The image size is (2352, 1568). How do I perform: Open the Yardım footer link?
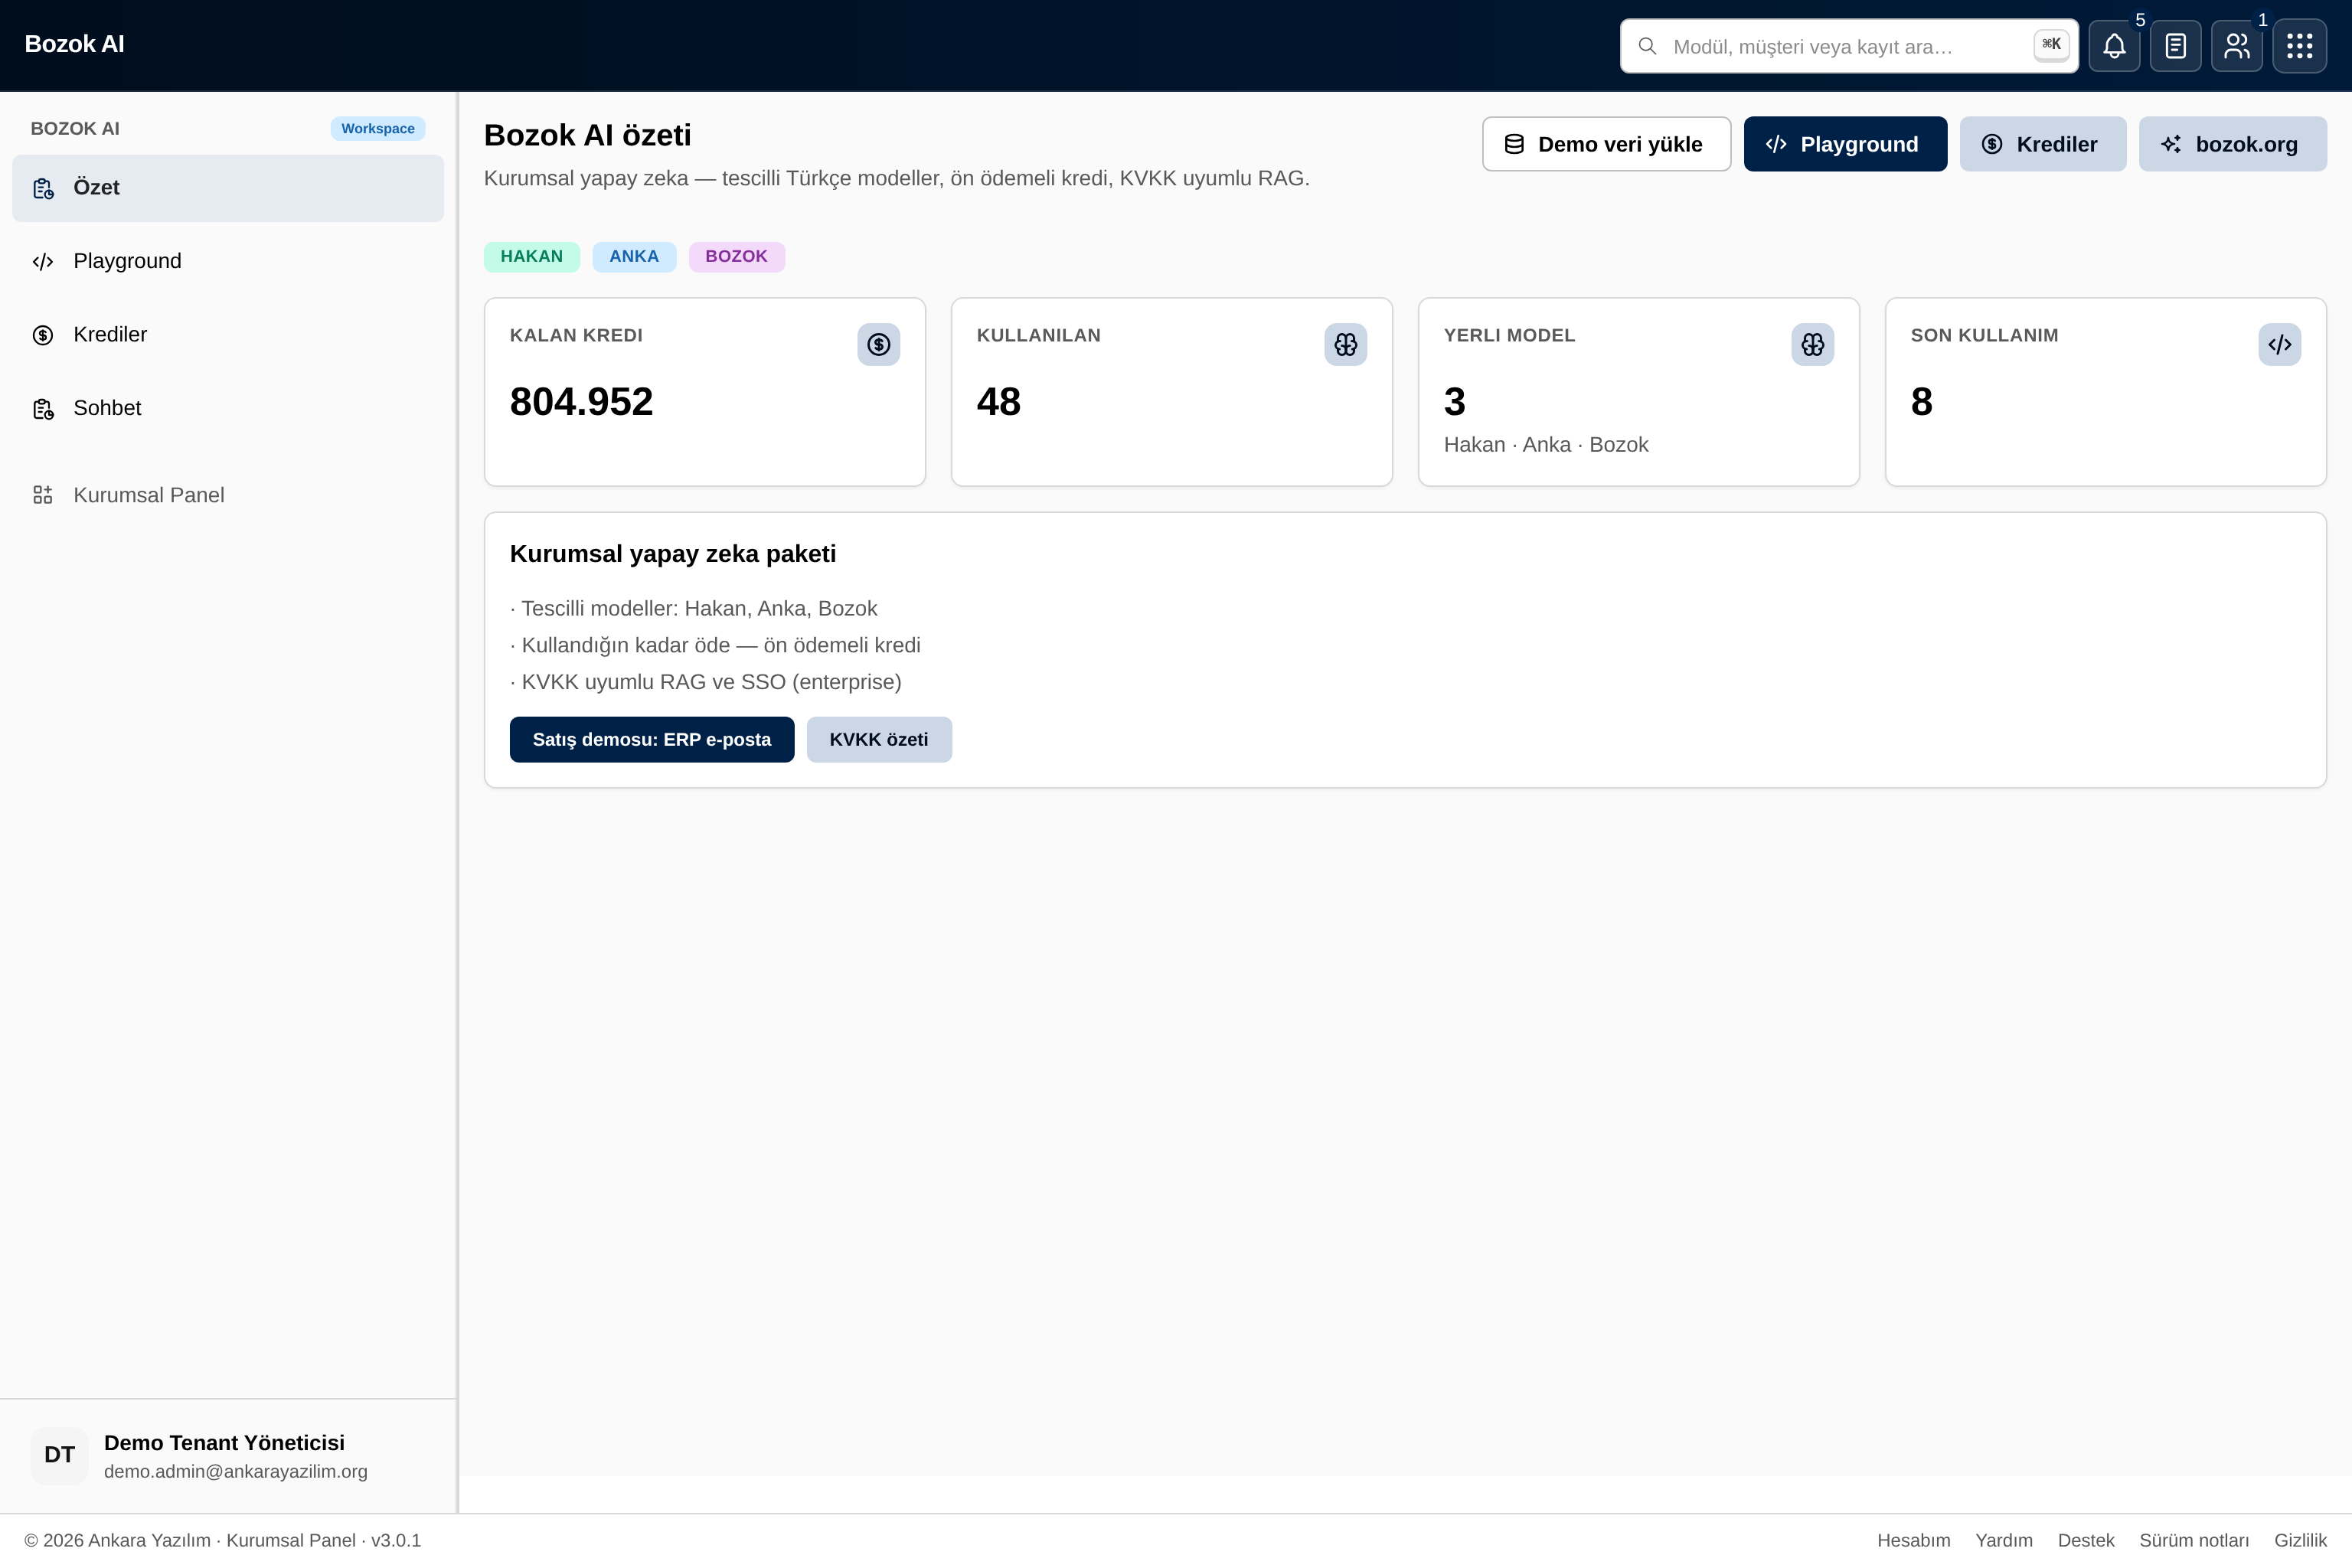[x=2003, y=1541]
